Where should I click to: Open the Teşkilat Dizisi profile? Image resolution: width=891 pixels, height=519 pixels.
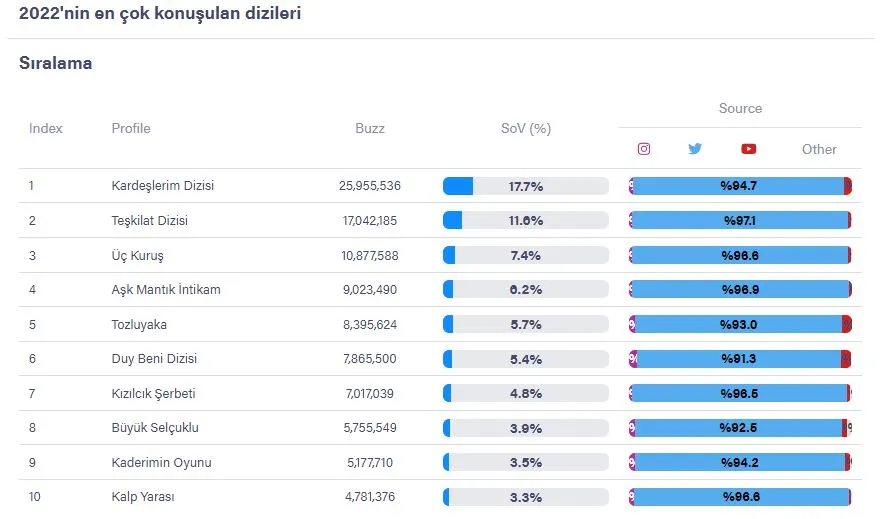149,221
